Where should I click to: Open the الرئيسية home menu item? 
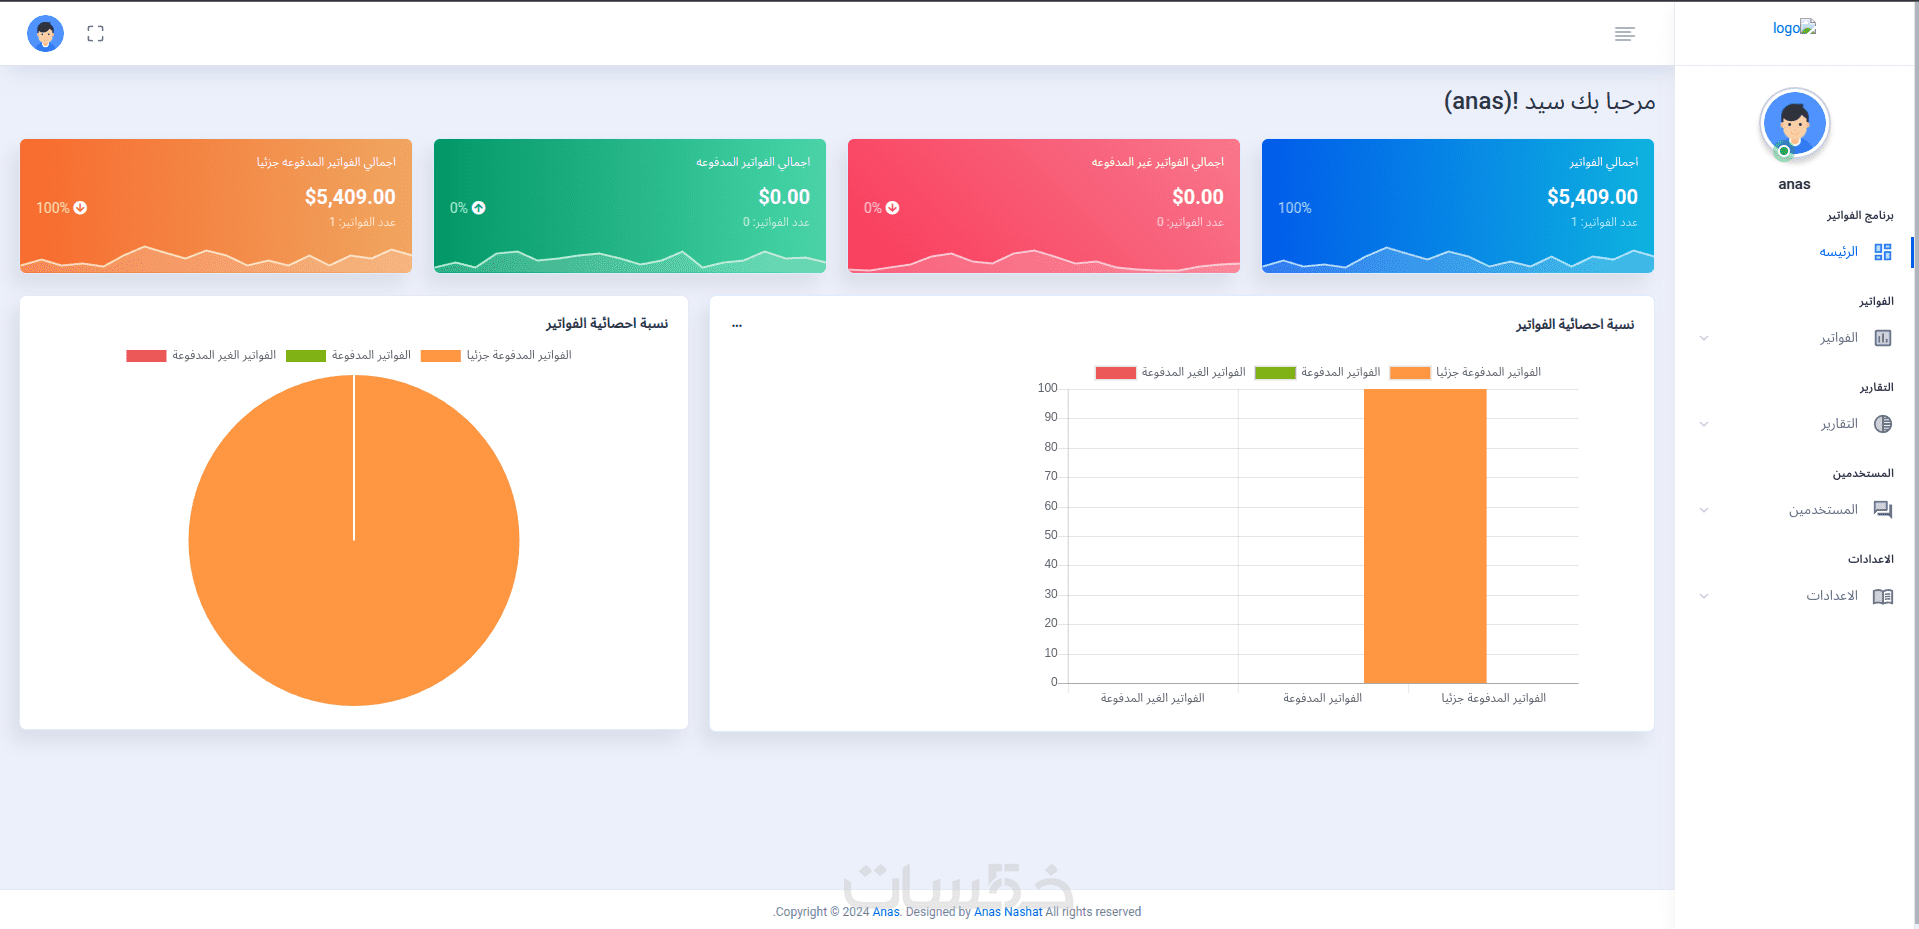pos(1838,252)
